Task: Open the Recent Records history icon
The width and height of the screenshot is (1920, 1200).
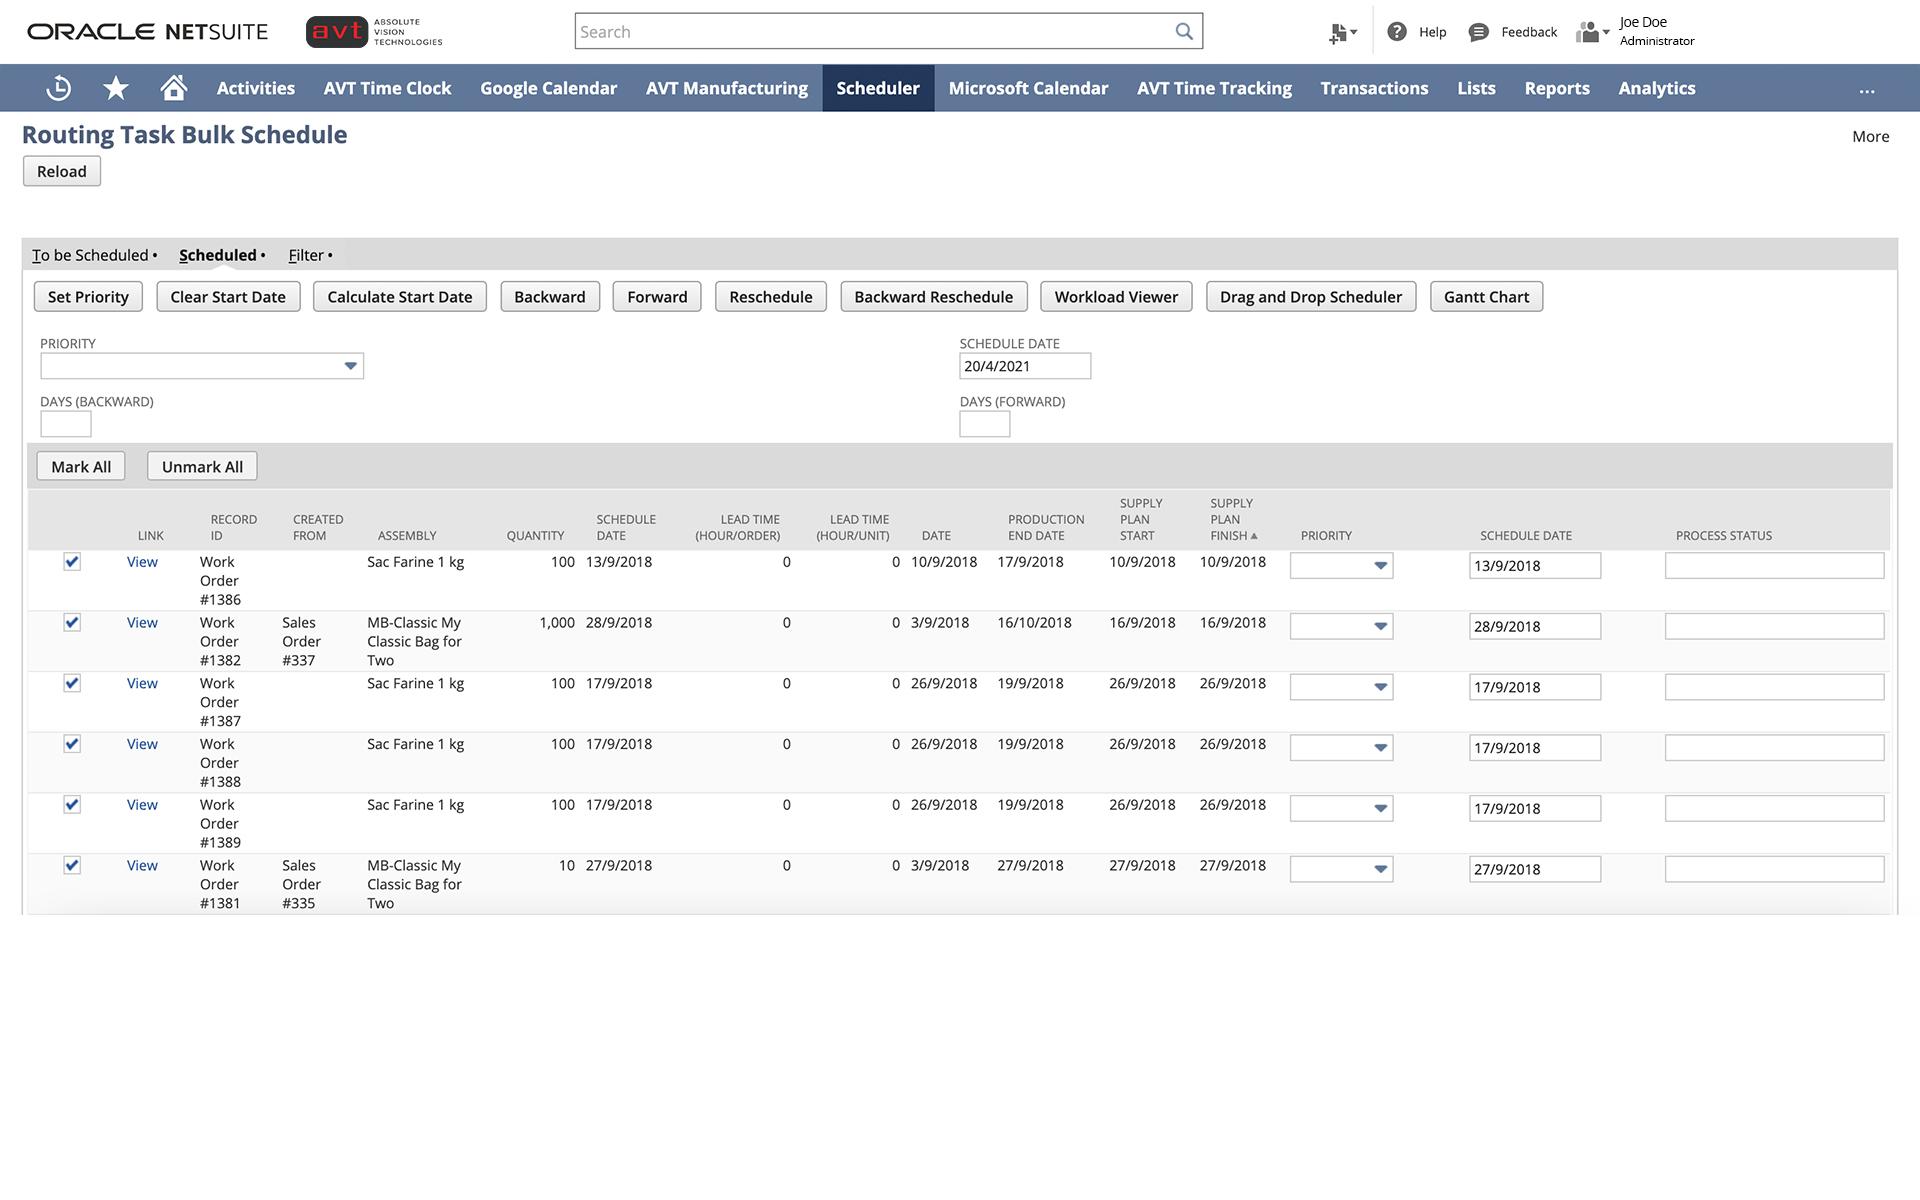Action: click(59, 88)
